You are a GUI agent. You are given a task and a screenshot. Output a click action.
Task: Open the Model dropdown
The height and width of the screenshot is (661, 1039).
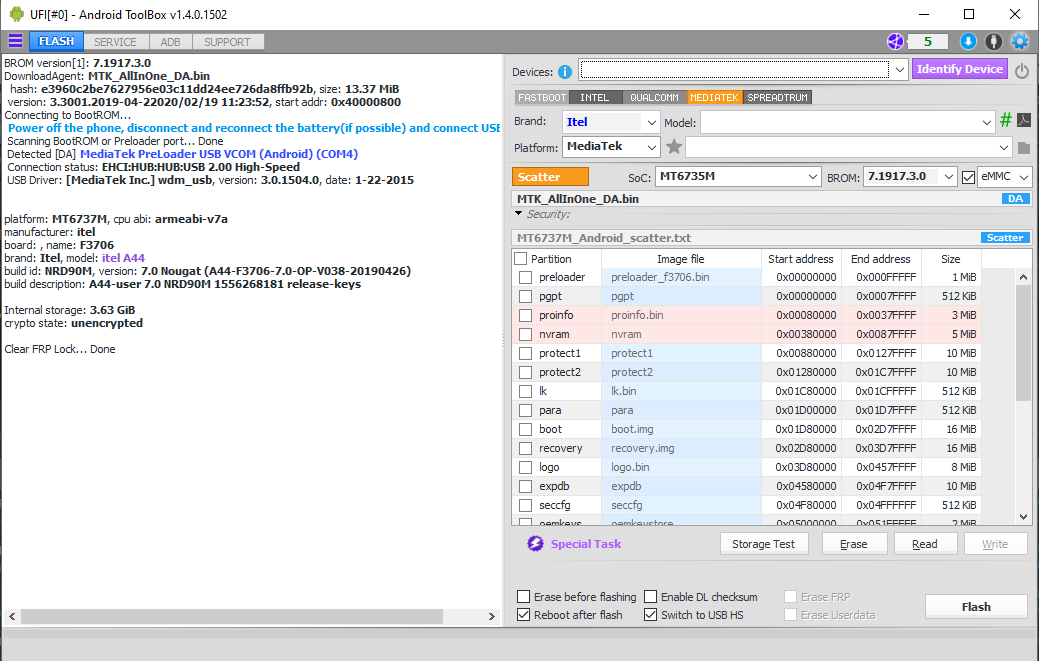987,123
